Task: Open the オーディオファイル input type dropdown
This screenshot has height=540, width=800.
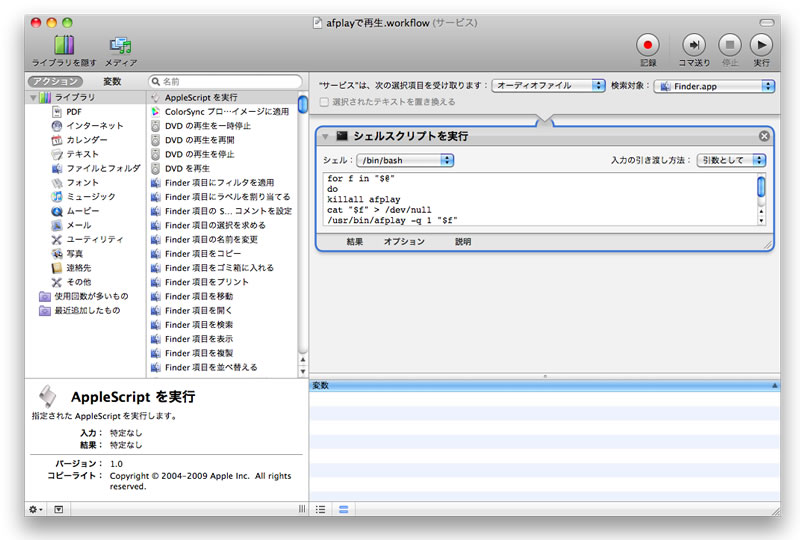Action: pyautogui.click(x=548, y=86)
